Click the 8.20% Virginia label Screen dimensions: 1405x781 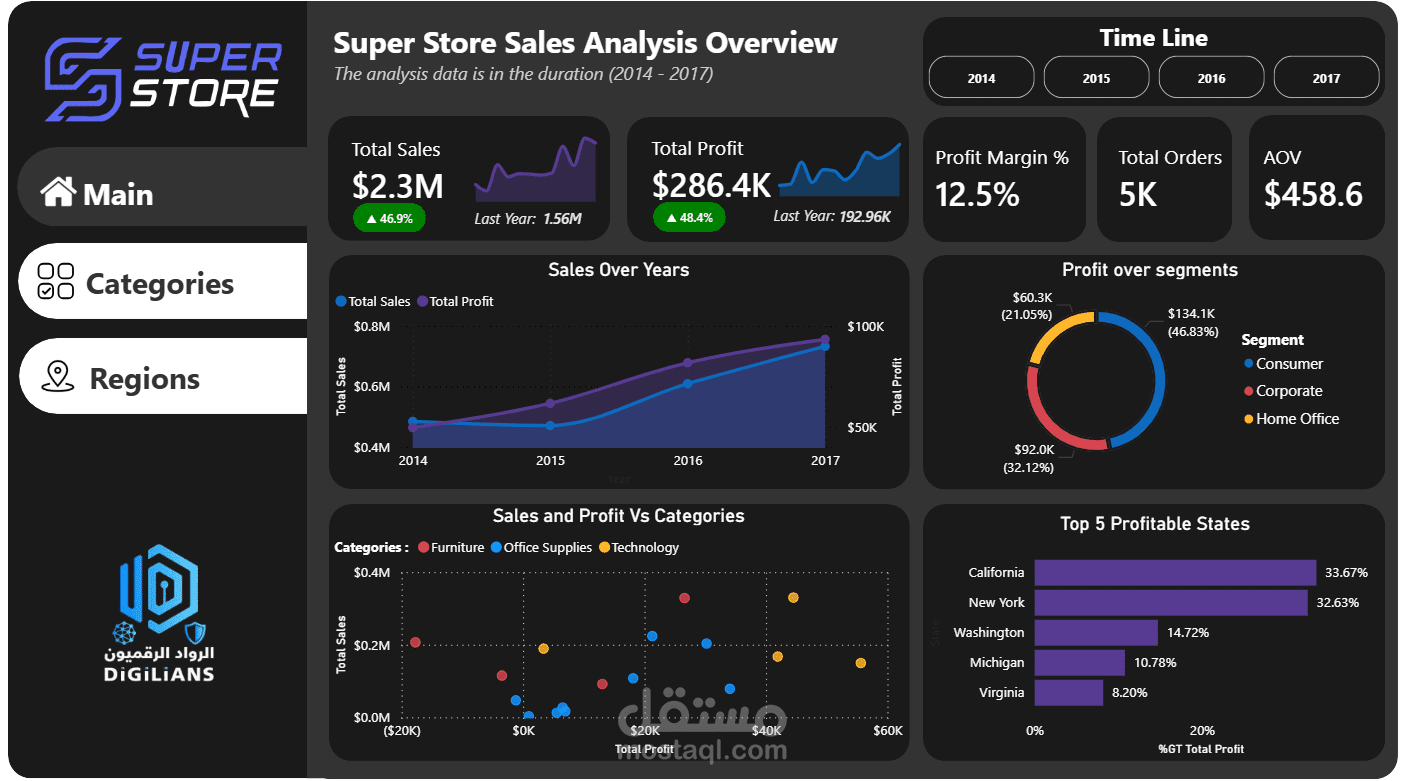pos(1129,693)
